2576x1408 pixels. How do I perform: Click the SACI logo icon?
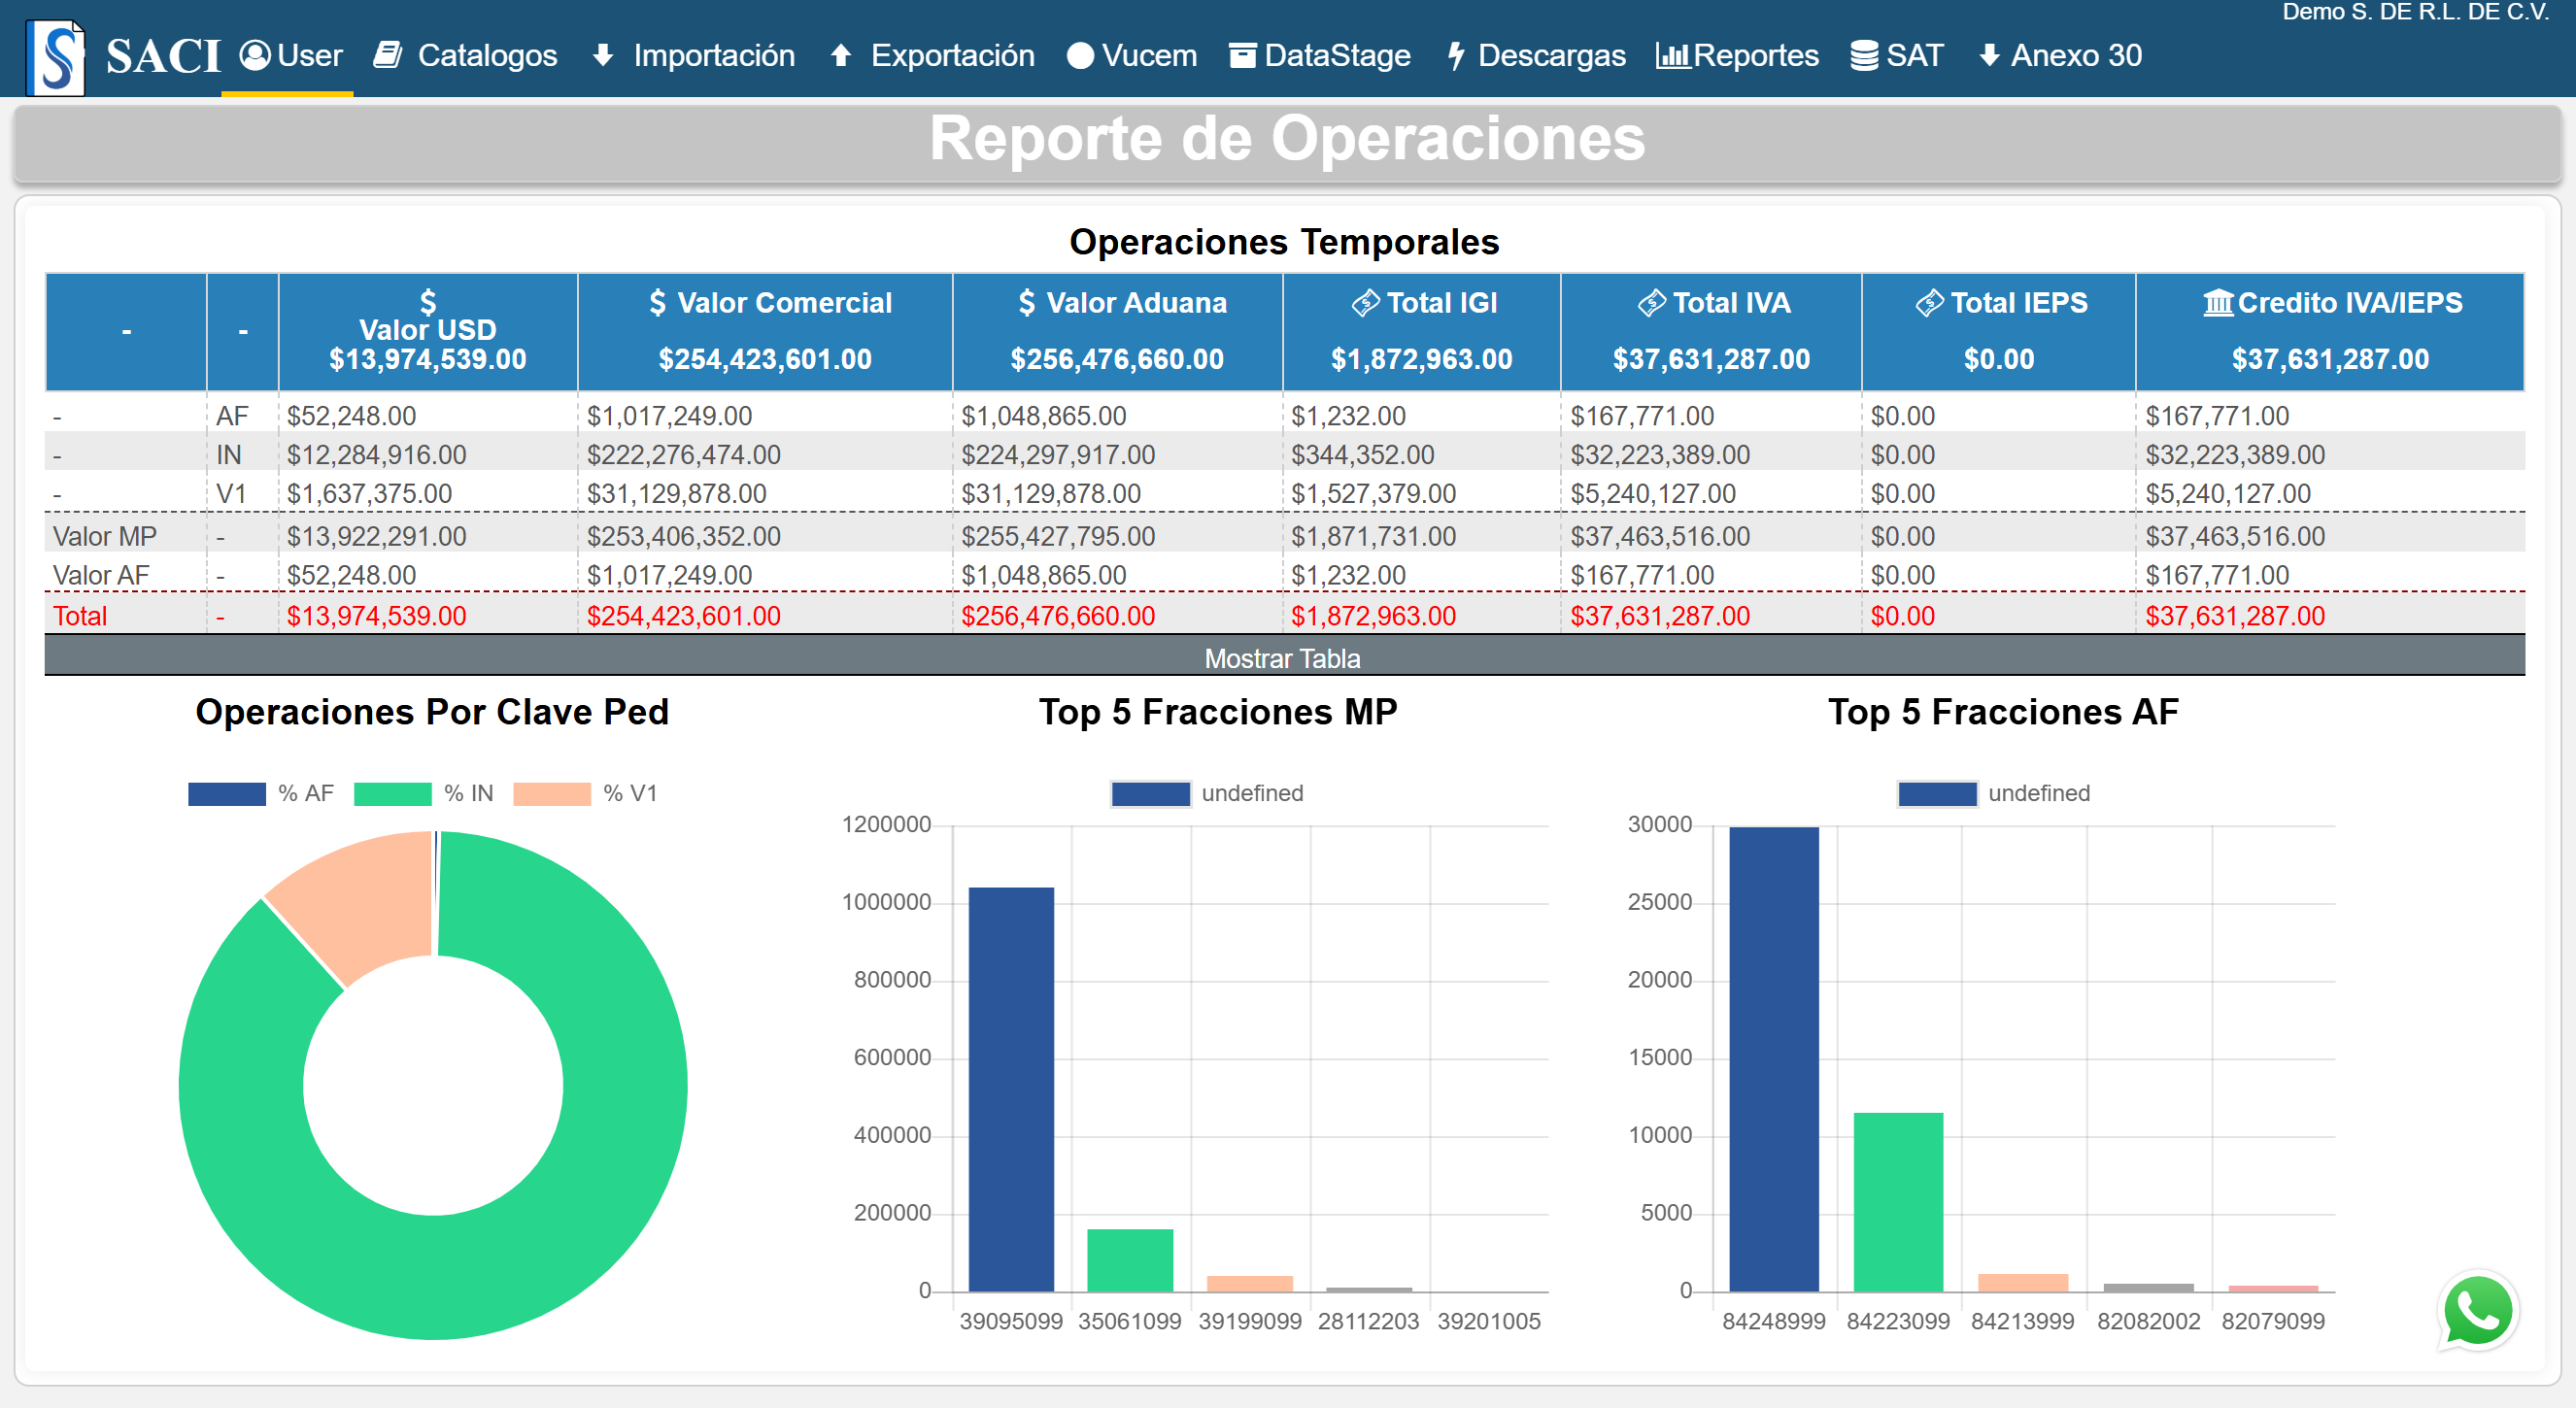[55, 57]
